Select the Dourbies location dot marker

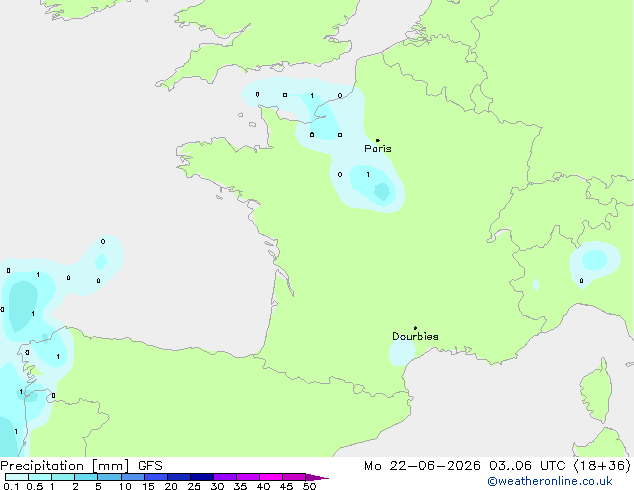415,328
